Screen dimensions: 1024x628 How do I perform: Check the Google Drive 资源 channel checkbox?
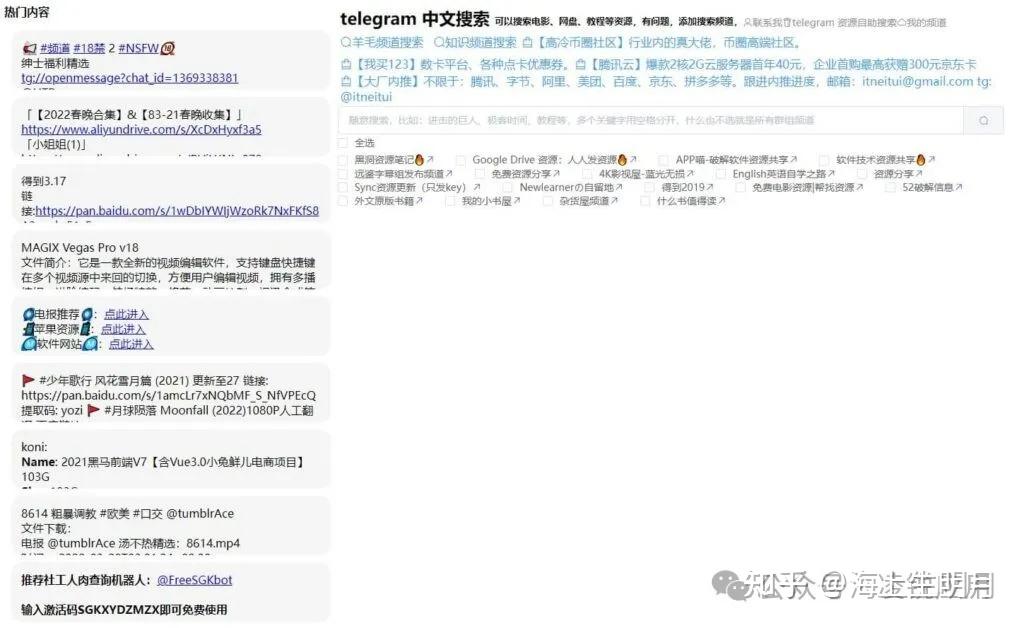tap(461, 159)
